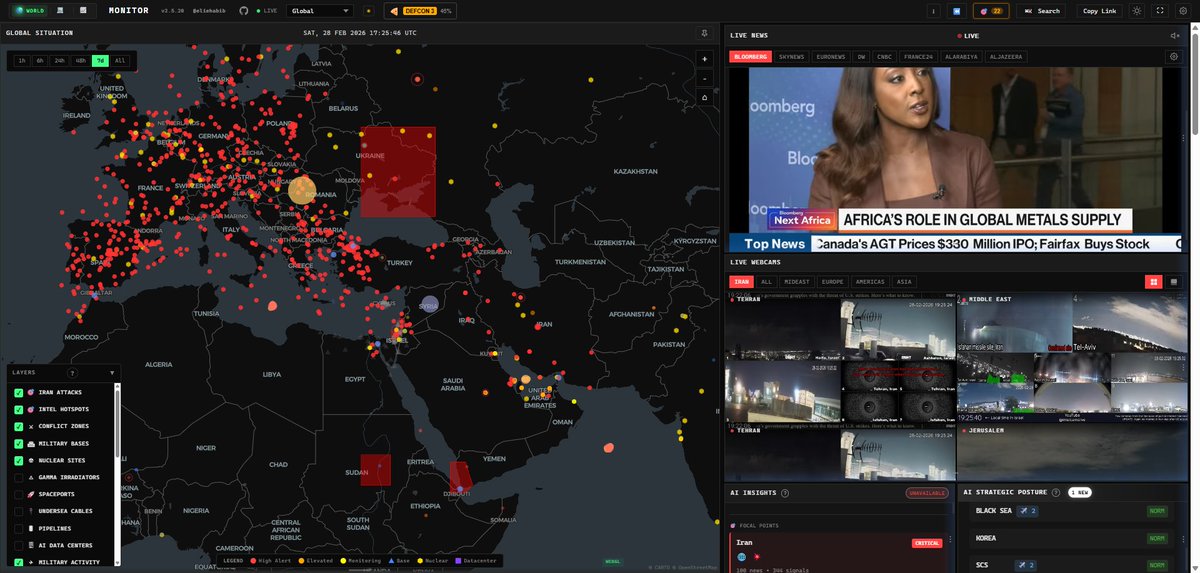
Task: Click the Ukraine red conflict zone
Action: [x=398, y=172]
